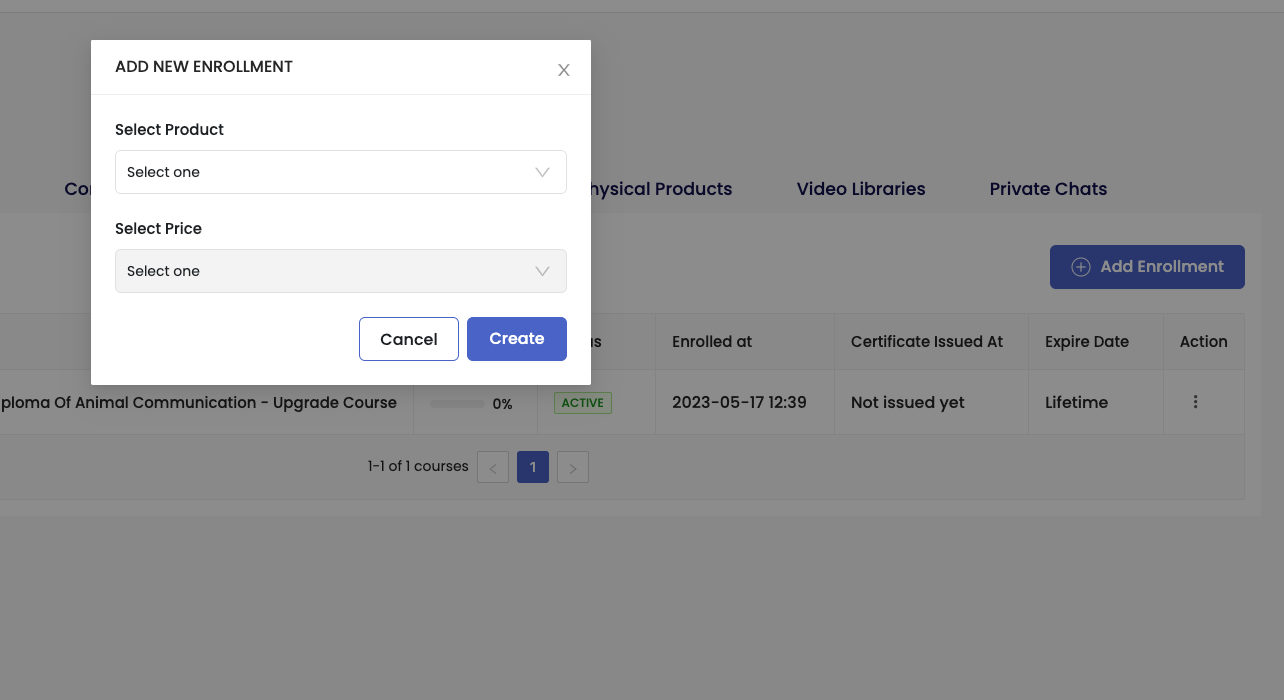Click the green ACTIVE status badge
Screen dimensions: 1284x700
(582, 403)
